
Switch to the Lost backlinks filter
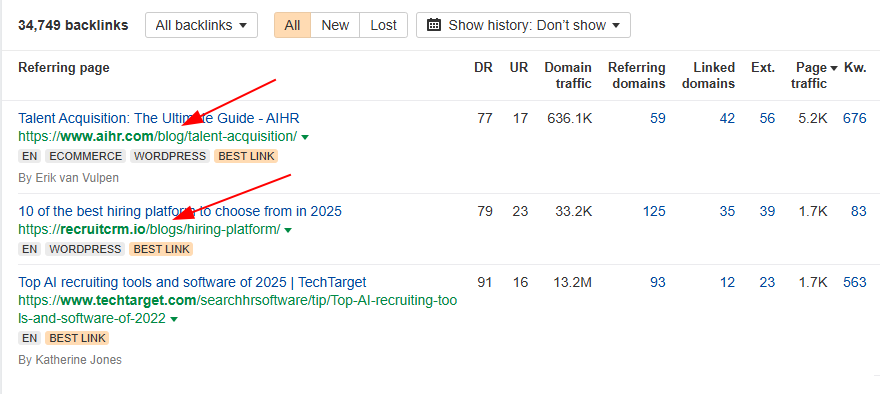pos(383,25)
